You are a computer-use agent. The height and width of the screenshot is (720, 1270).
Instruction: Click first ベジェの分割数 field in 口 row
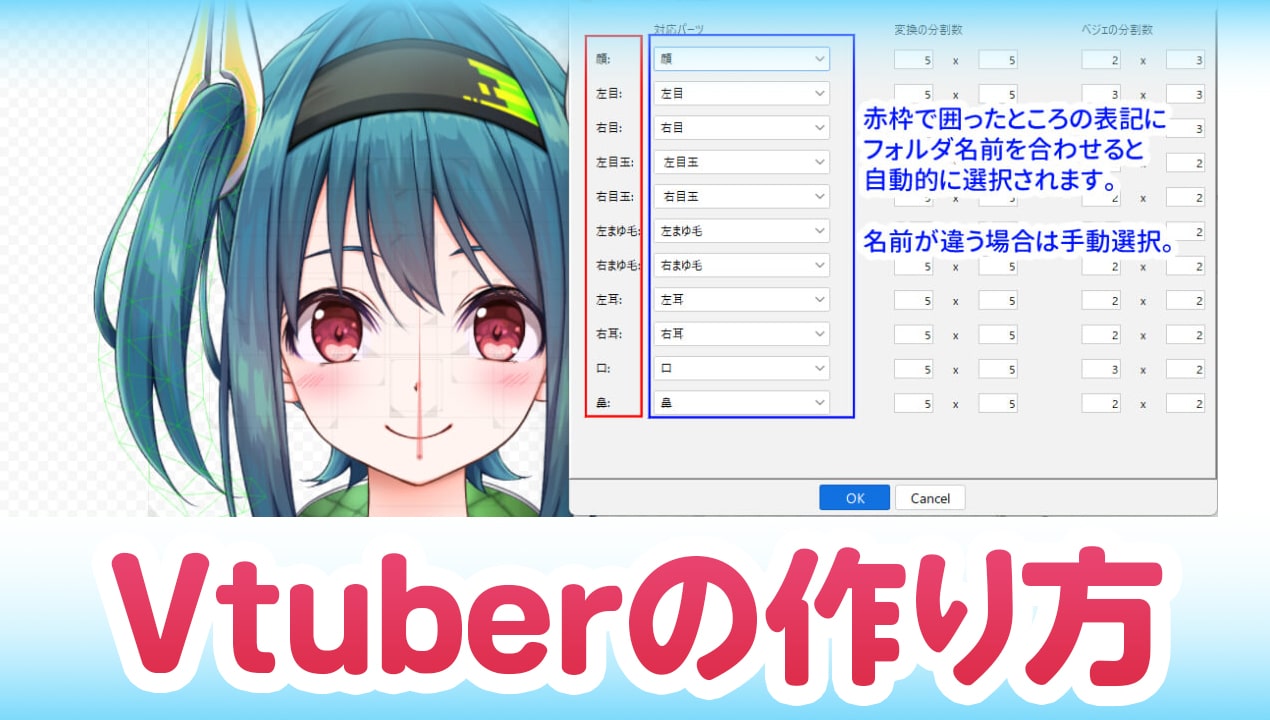click(x=1101, y=369)
